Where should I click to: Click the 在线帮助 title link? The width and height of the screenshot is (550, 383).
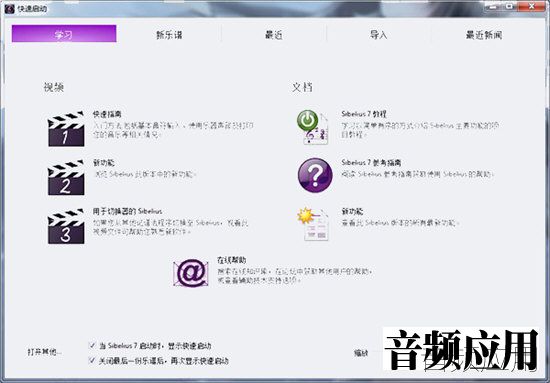(232, 260)
